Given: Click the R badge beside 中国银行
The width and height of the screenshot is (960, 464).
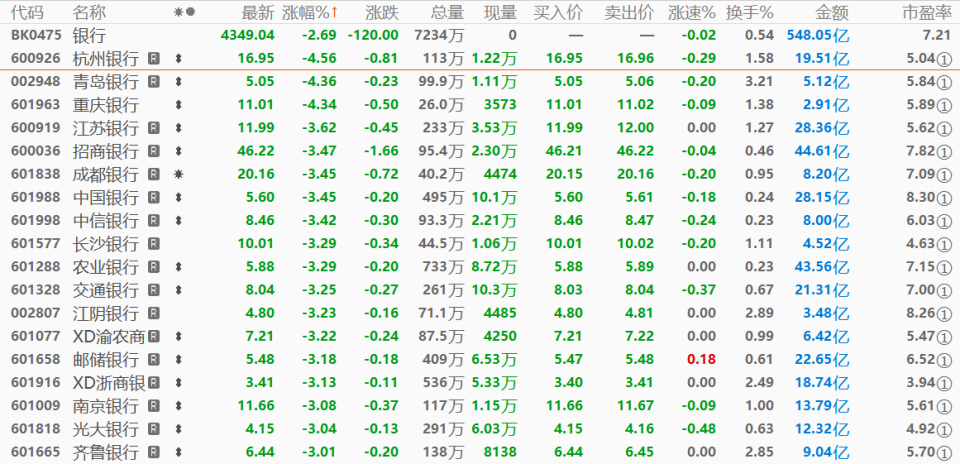Looking at the screenshot, I should click(154, 197).
